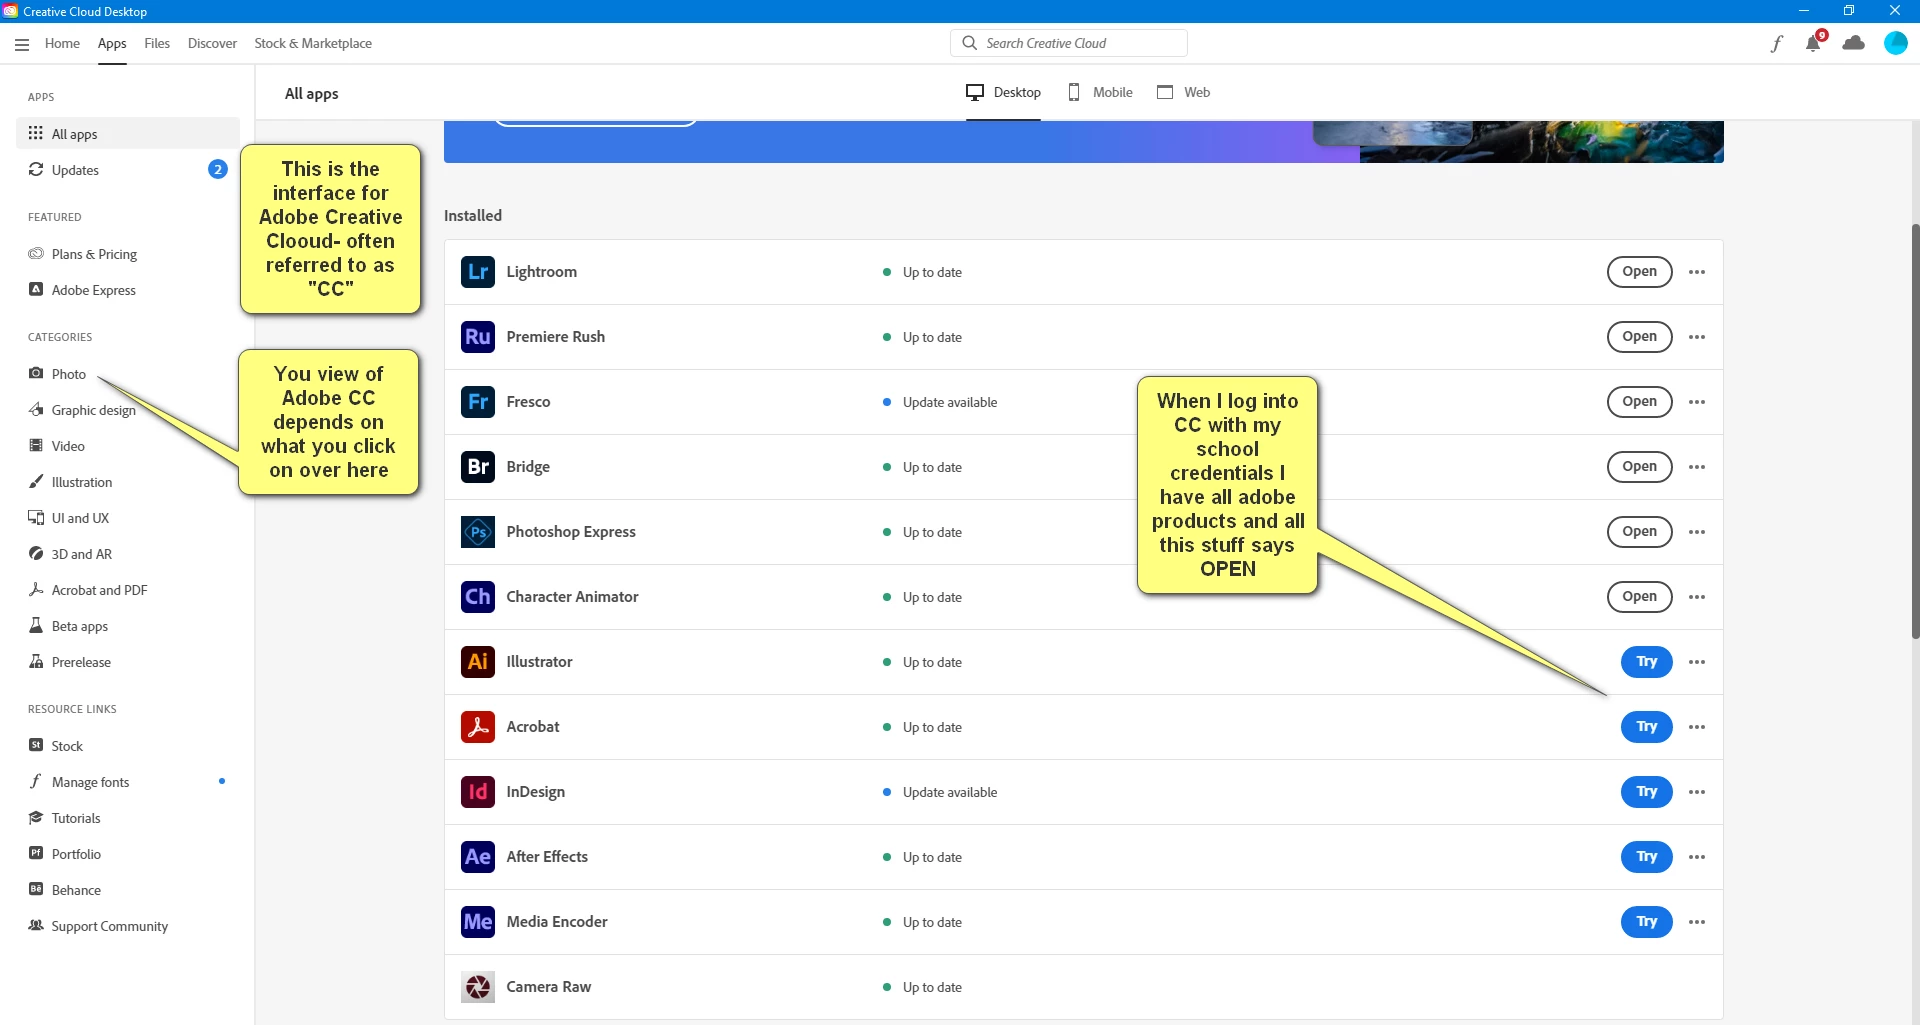
Task: Try the Illustrator app
Action: (1646, 662)
